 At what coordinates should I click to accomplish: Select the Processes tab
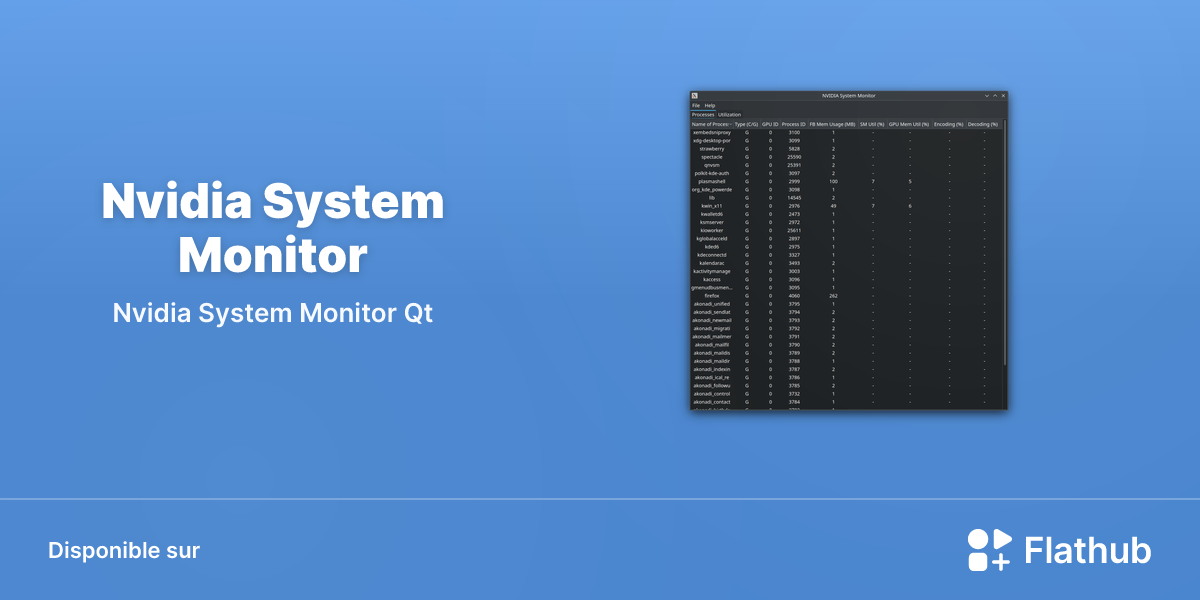click(x=703, y=115)
